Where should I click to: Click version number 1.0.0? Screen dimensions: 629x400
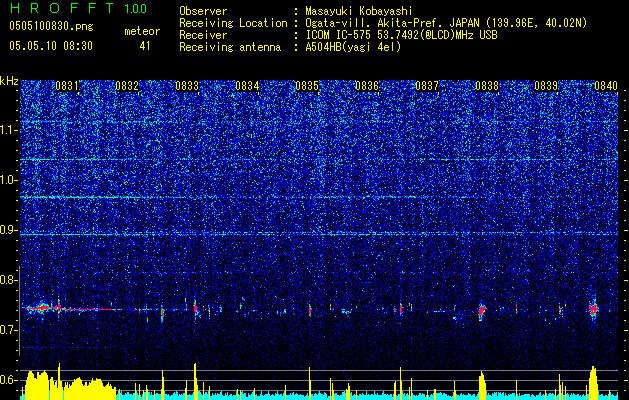click(136, 9)
